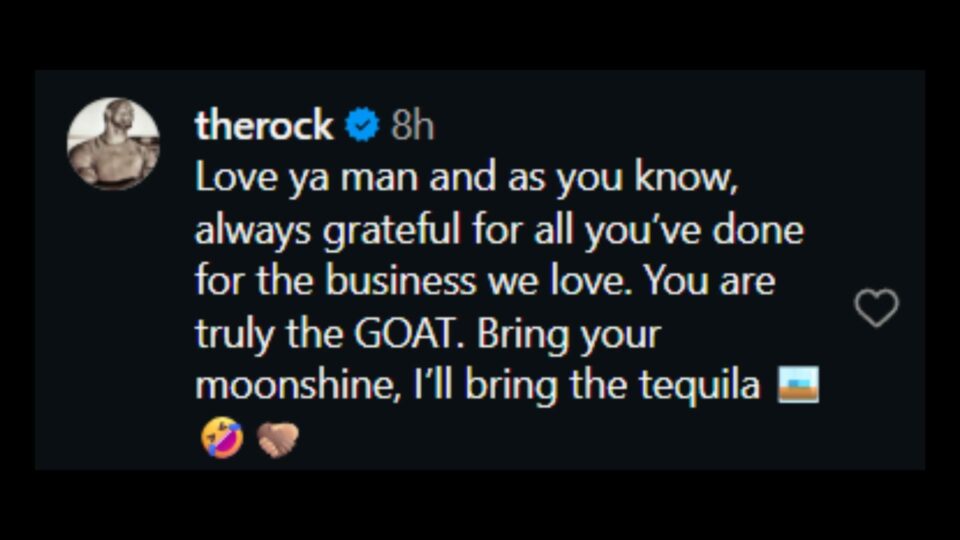This screenshot has width=960, height=540.
Task: Click the handshake emoji
Action: pyautogui.click(x=277, y=438)
